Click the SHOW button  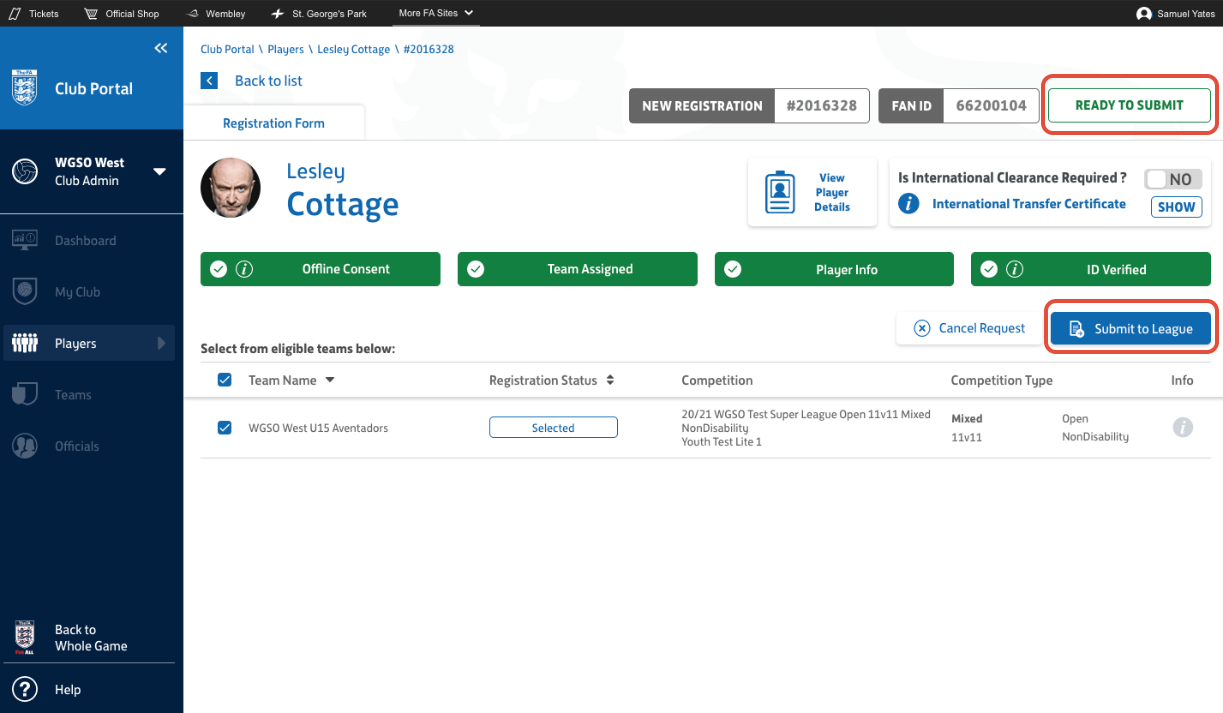[1177, 207]
